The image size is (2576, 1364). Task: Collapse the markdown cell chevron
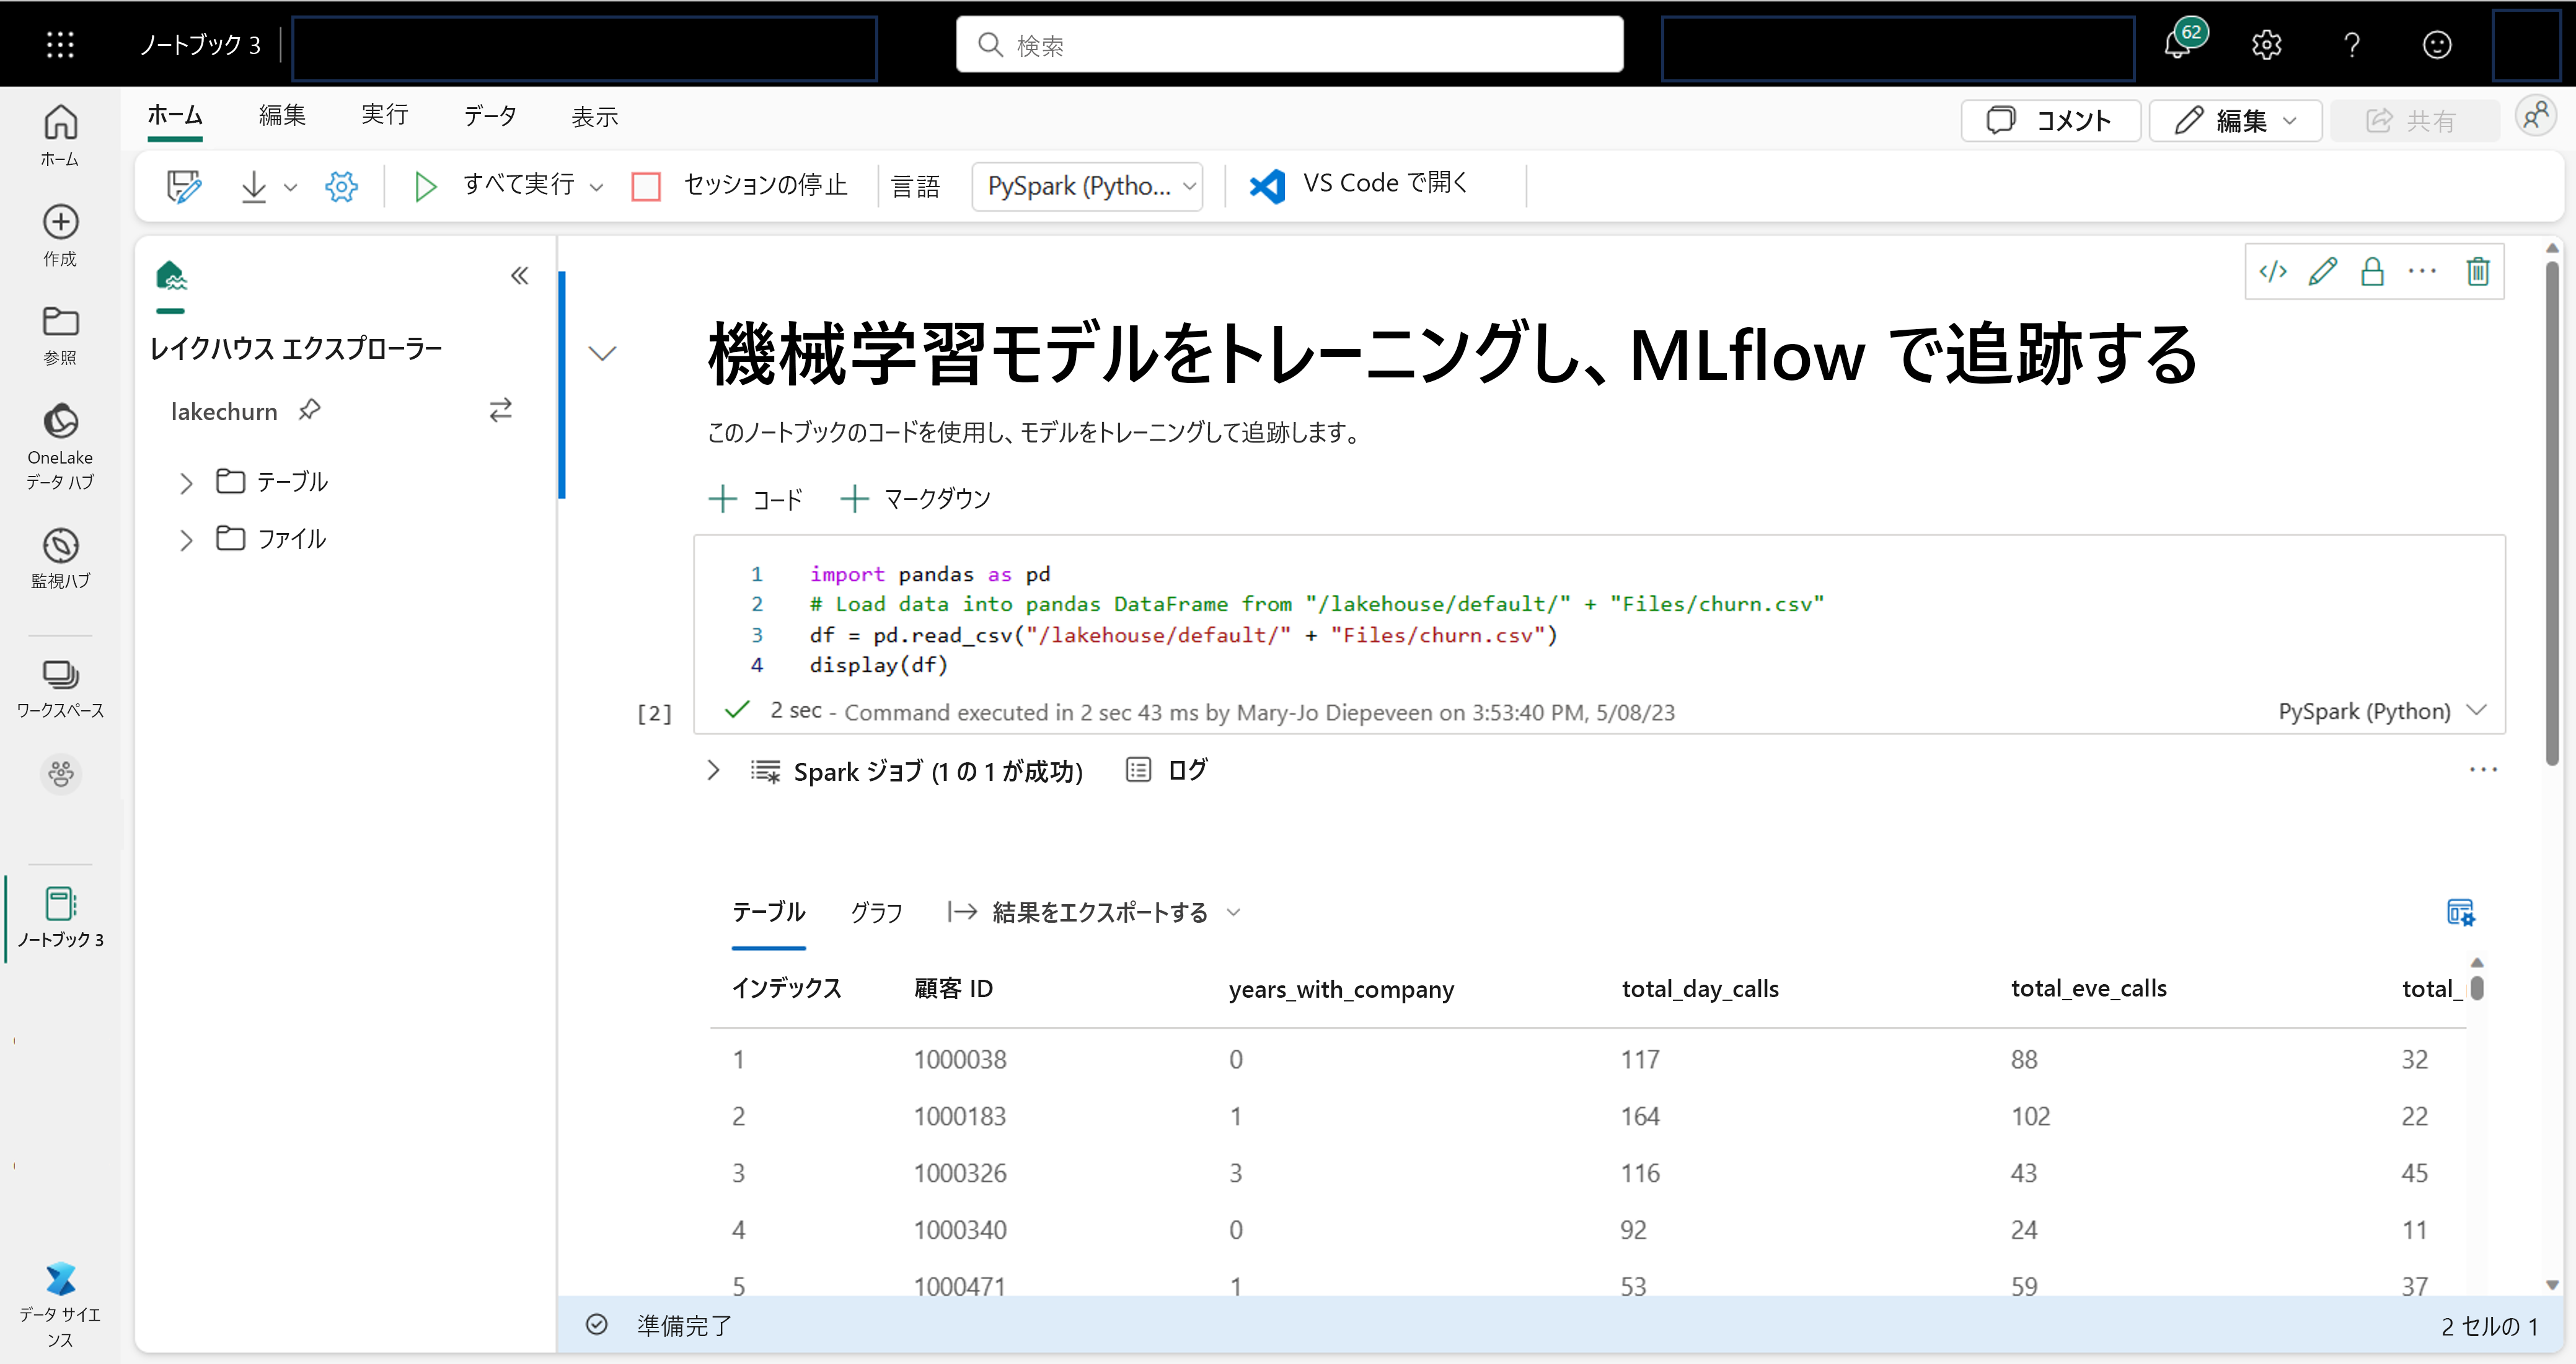coord(602,353)
